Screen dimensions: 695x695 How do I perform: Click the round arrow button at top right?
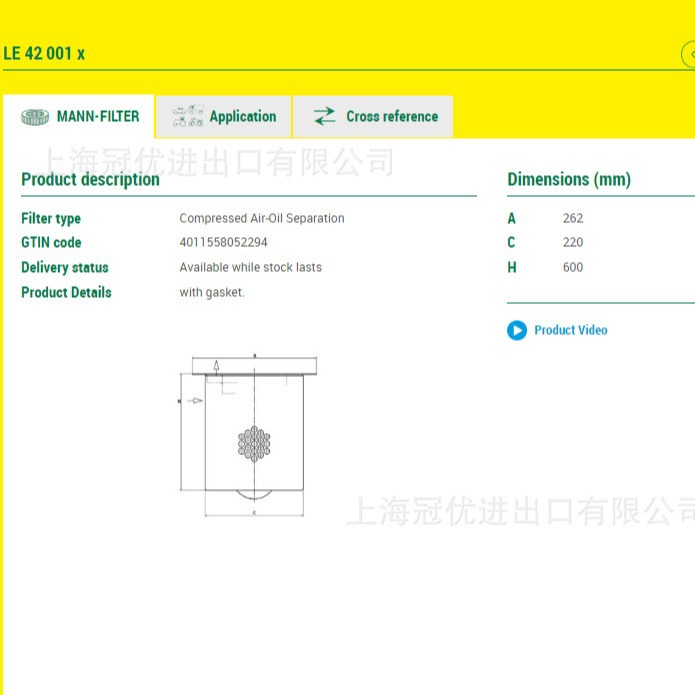pyautogui.click(x=688, y=54)
